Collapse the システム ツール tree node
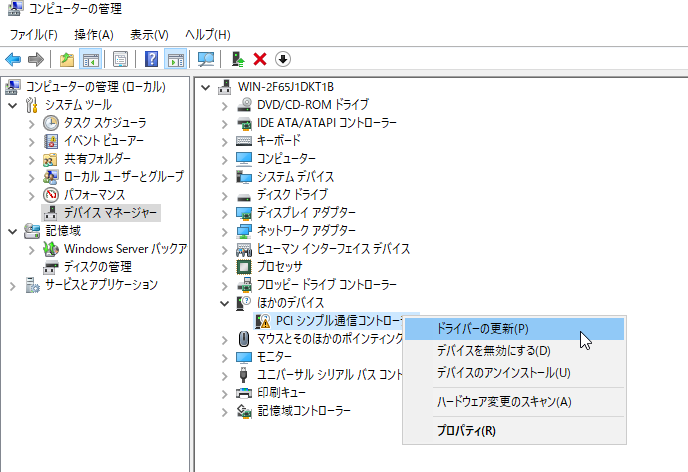The image size is (688, 472). (13, 105)
